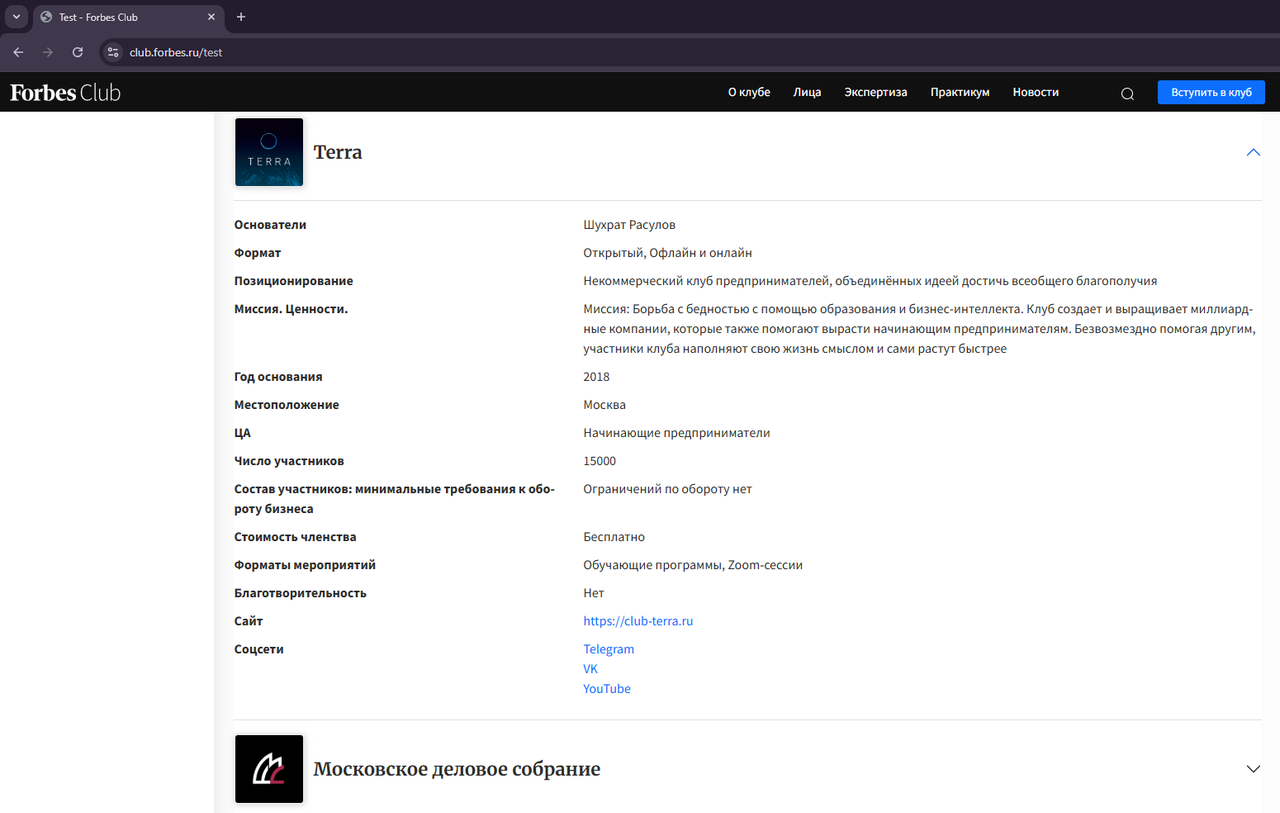The image size is (1280, 813).
Task: Click the Миссия. Ценности. row label
Action: [291, 309]
